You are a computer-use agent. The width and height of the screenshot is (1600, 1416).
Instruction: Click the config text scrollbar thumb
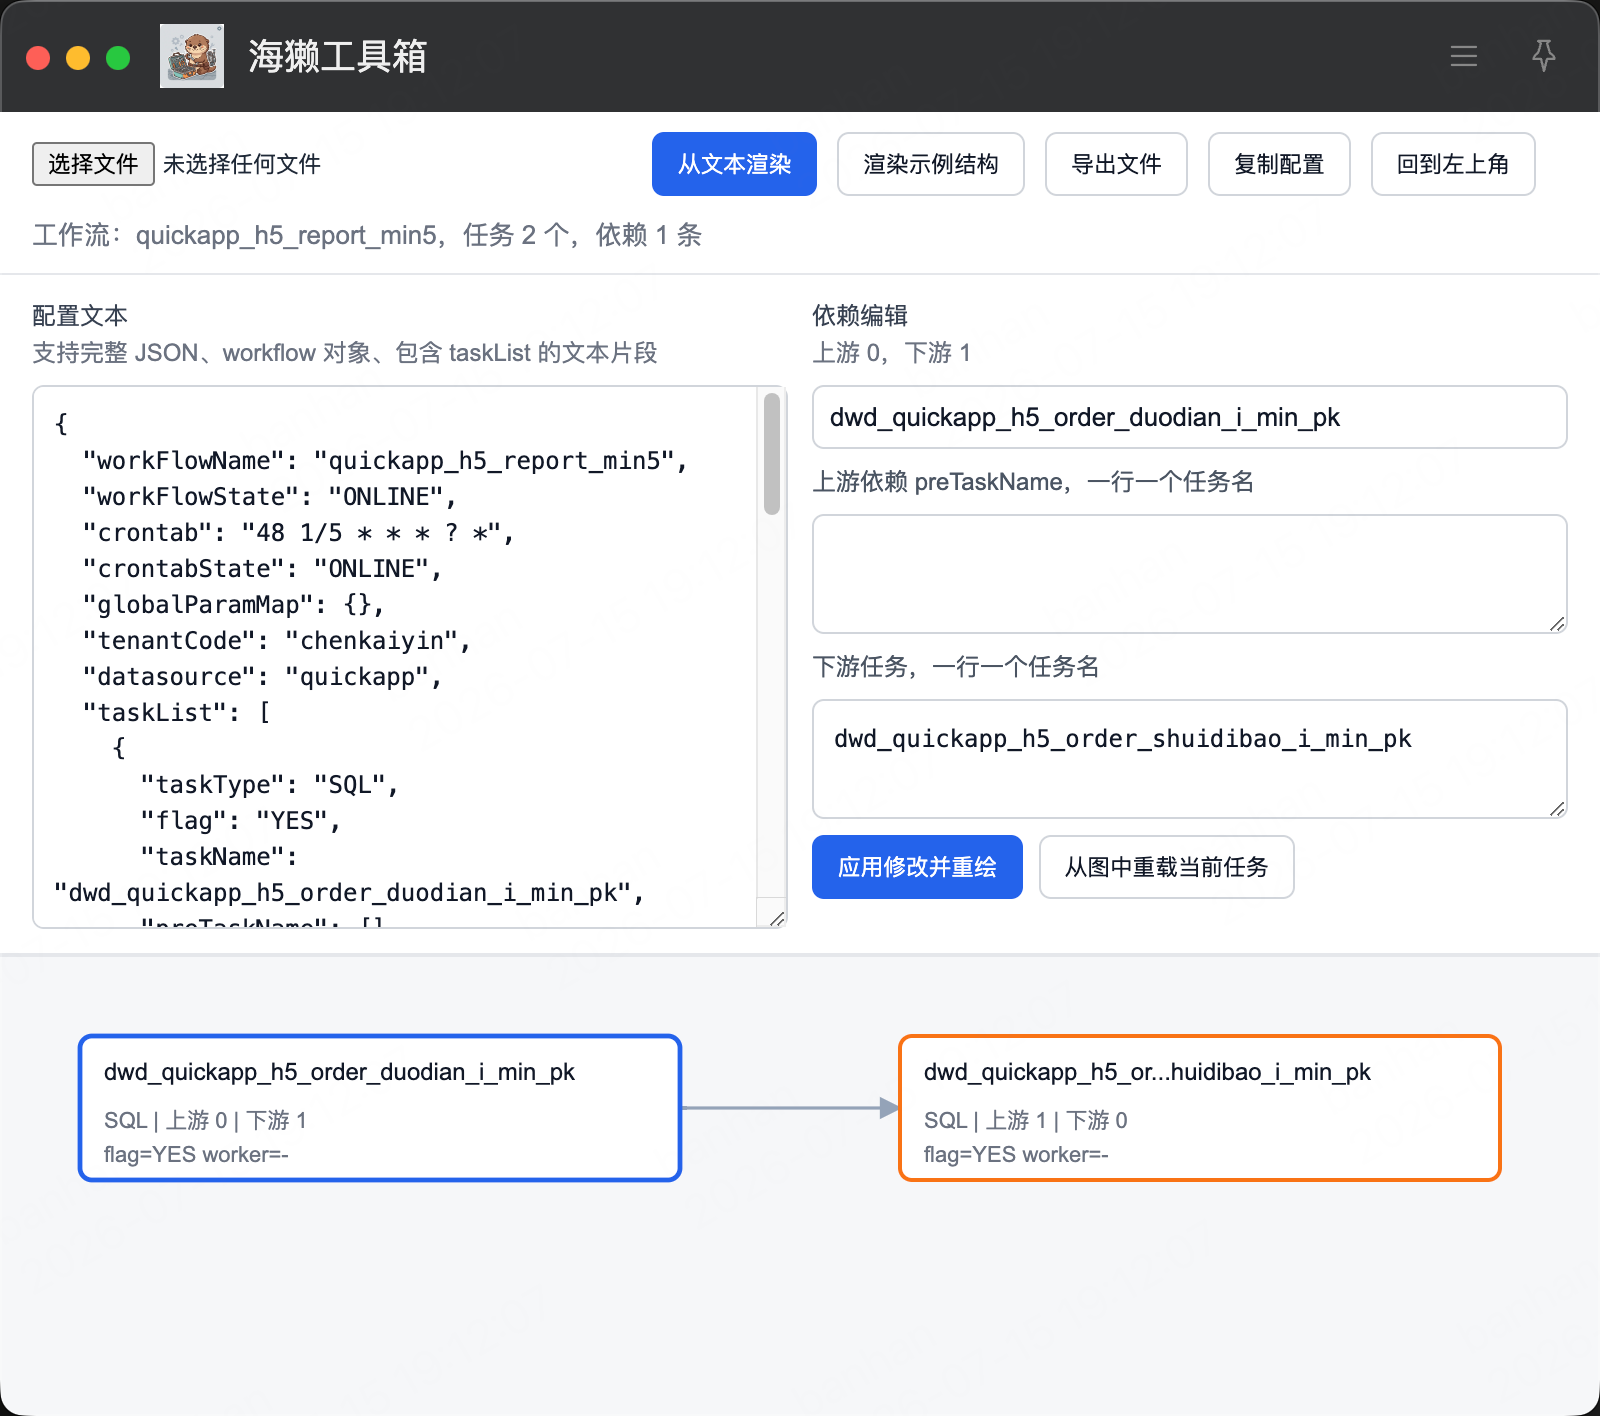(x=772, y=454)
